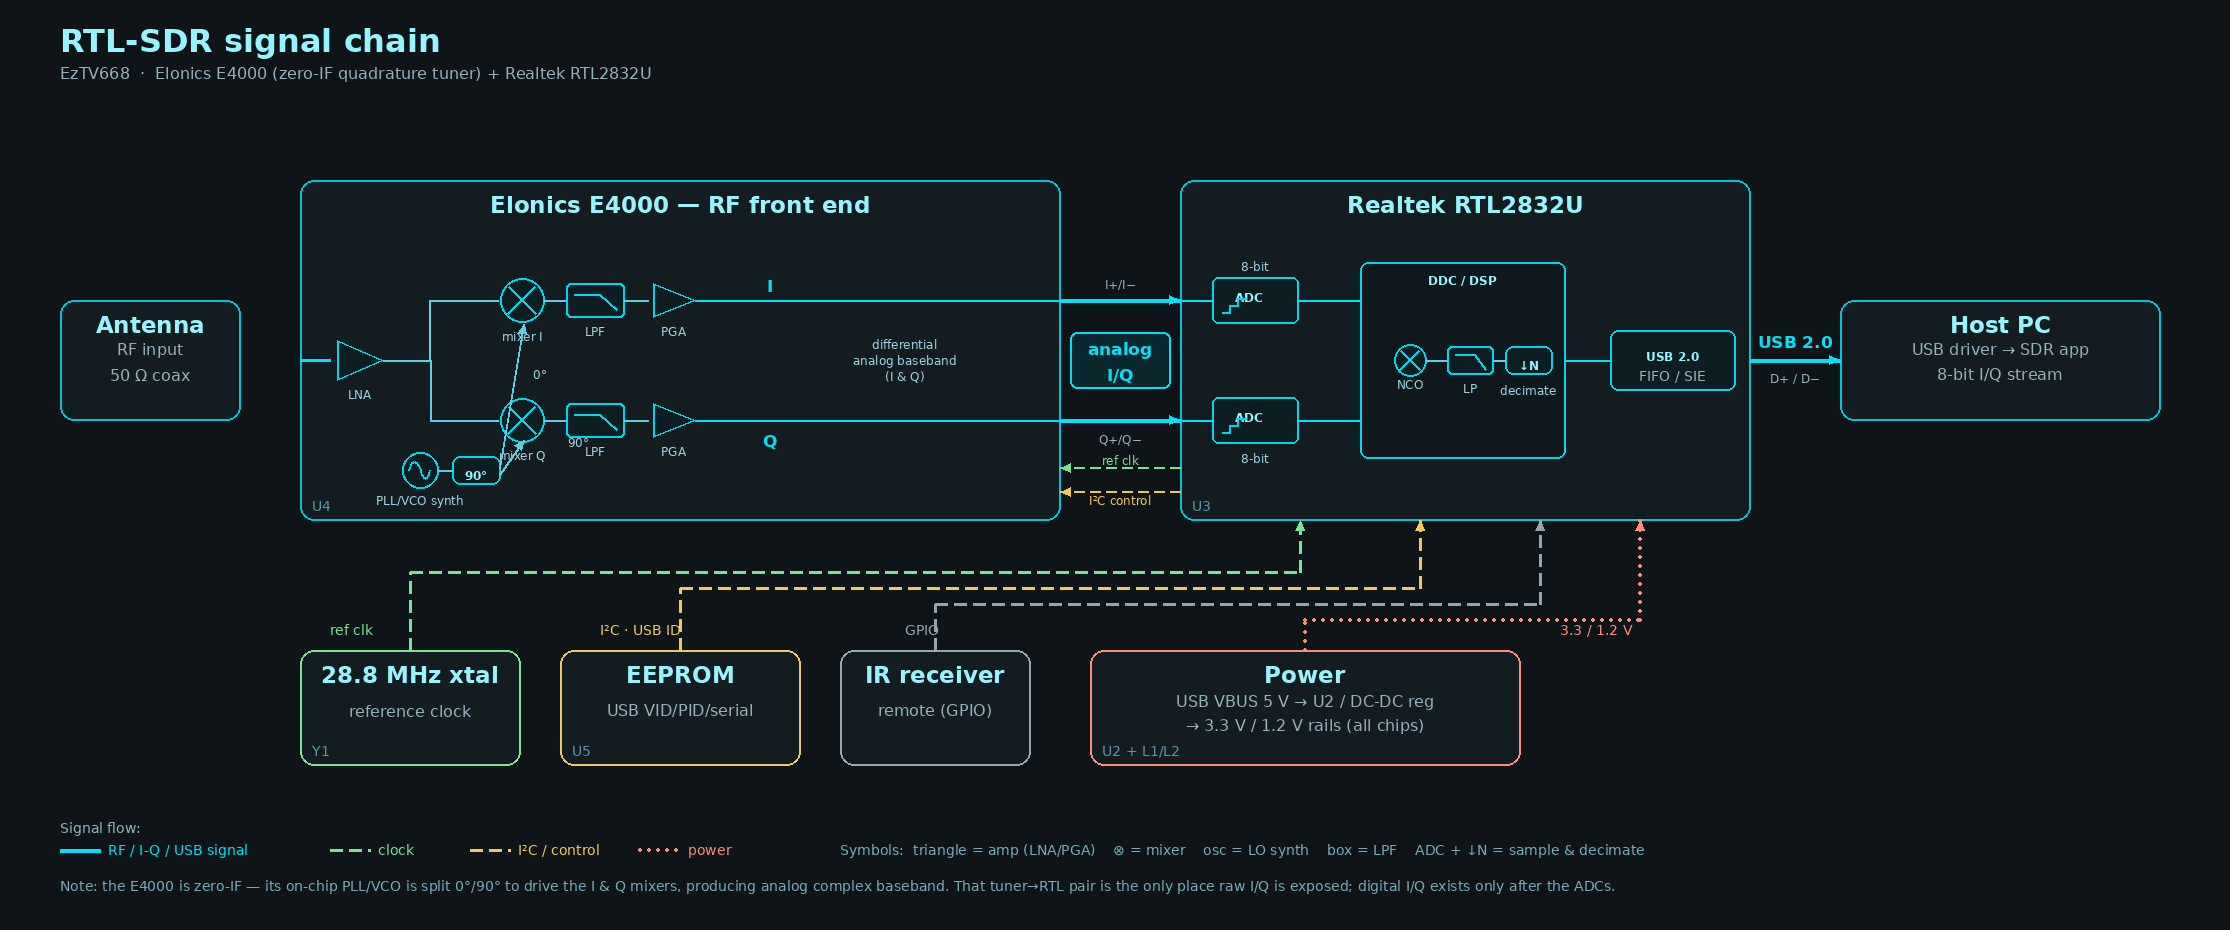Click the Realtek RTL2832U title
The image size is (2230, 930).
click(1465, 205)
